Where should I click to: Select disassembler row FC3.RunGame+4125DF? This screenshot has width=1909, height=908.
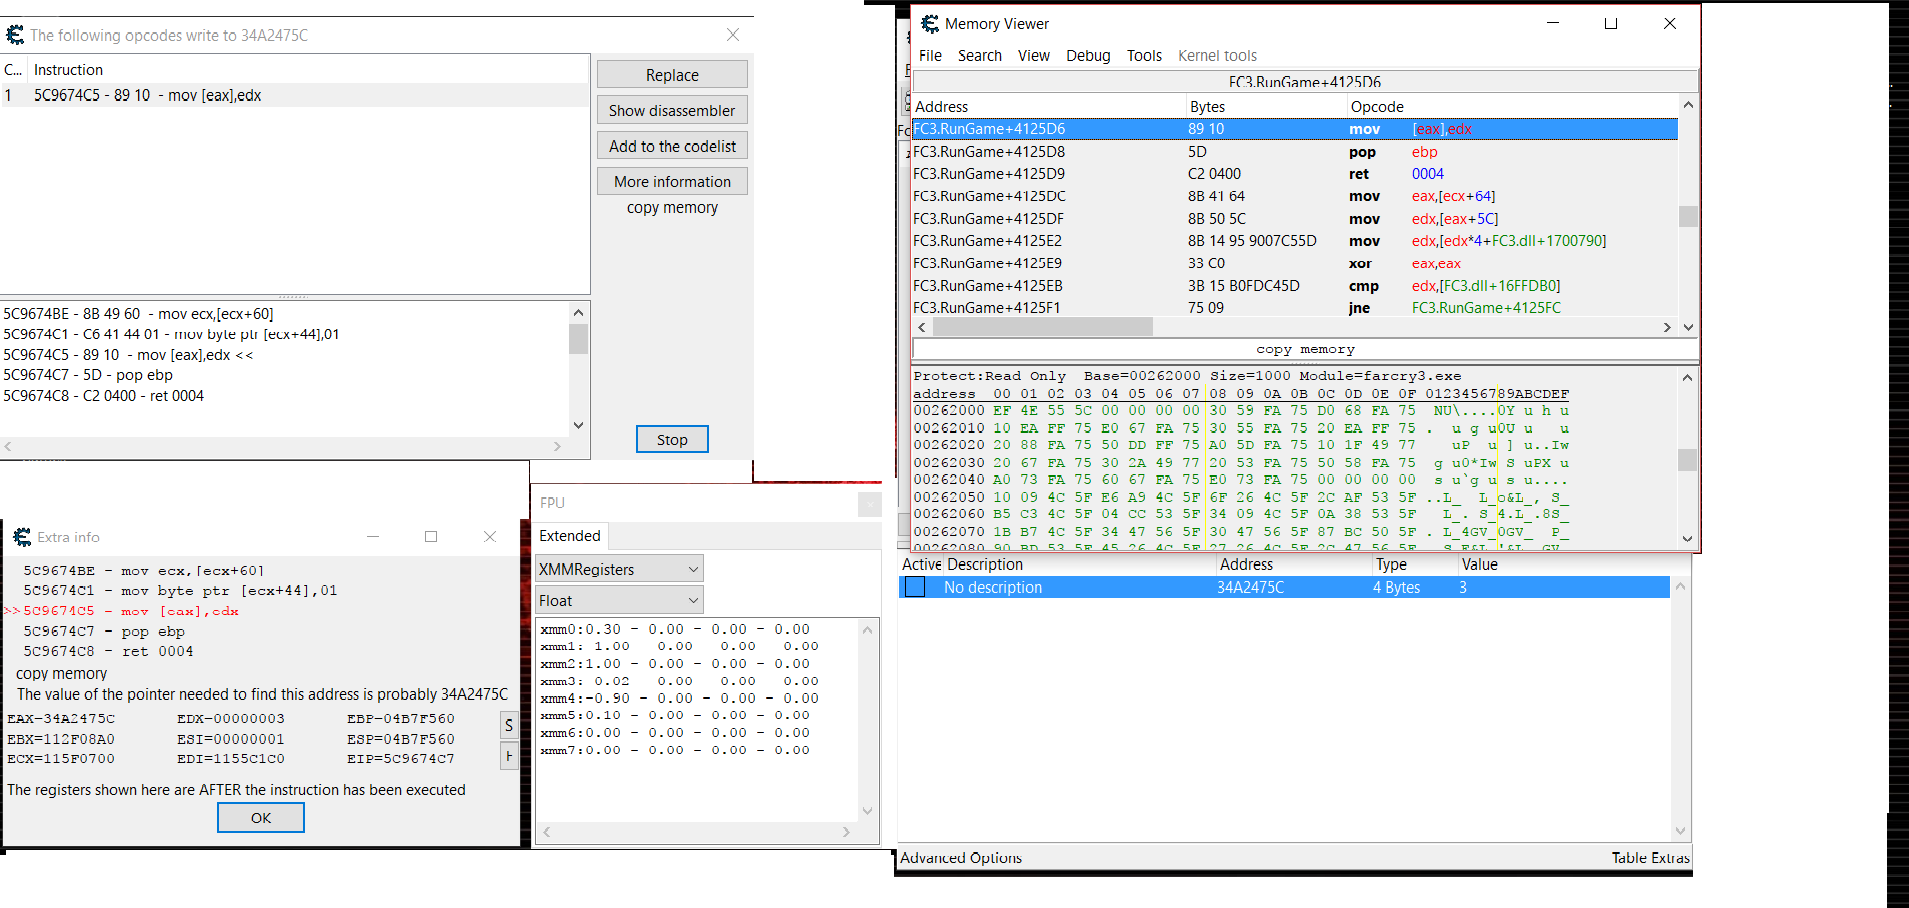point(1295,219)
